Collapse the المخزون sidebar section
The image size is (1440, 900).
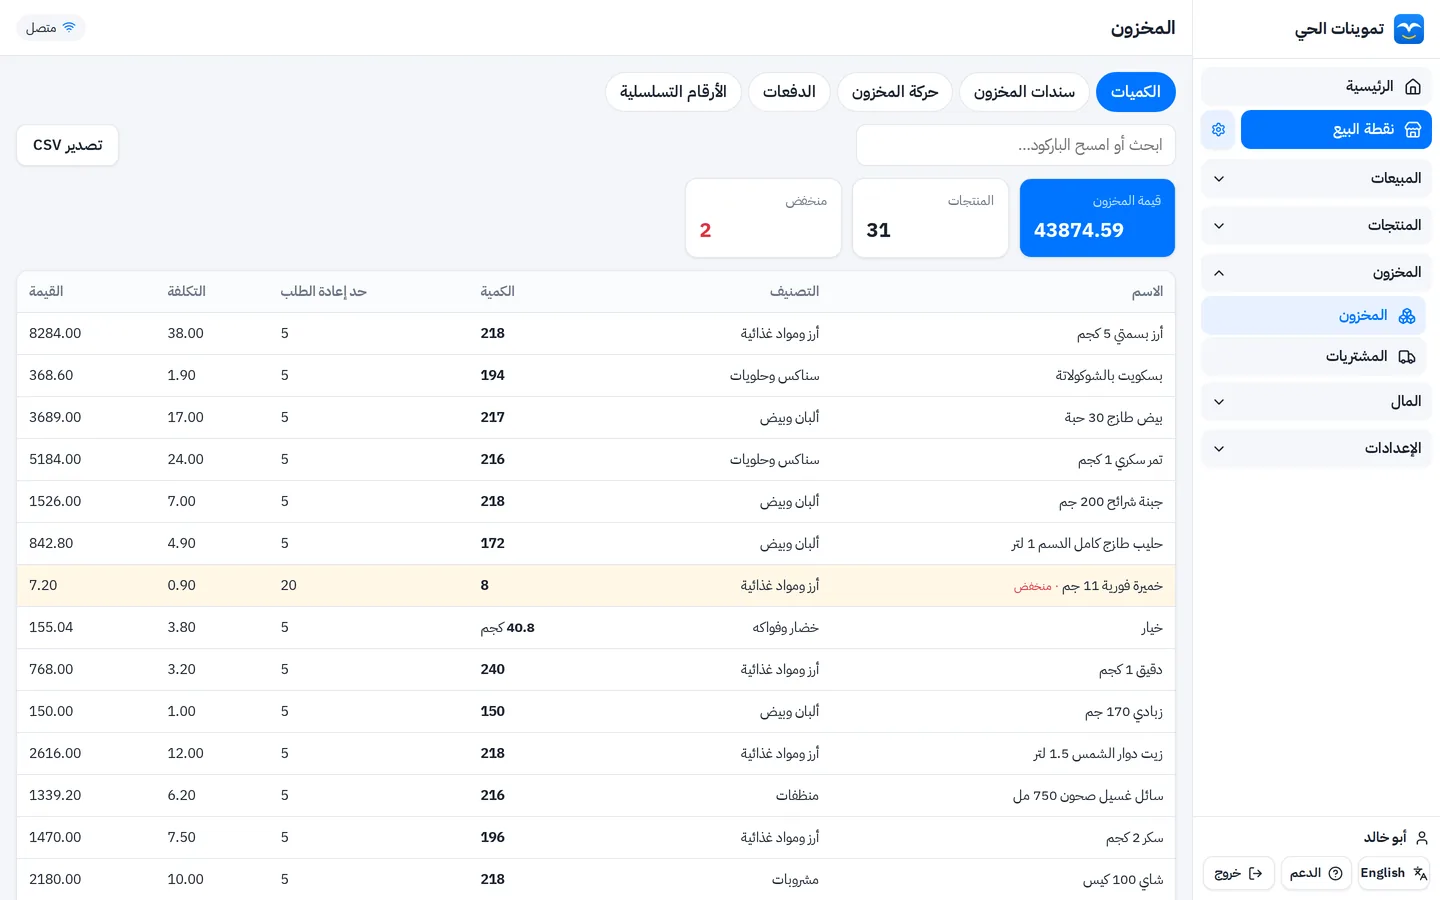[x=1316, y=273]
